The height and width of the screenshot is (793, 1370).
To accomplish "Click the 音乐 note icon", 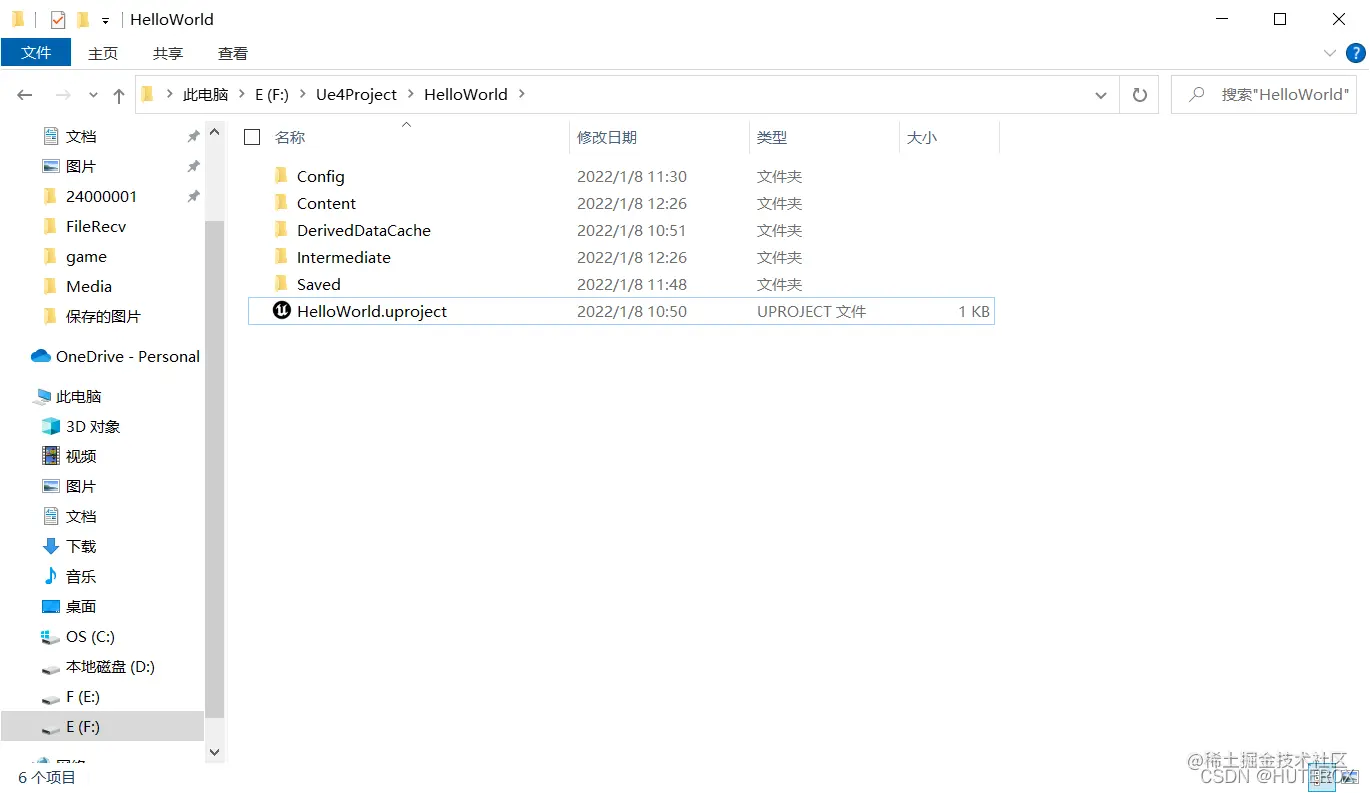I will click(x=51, y=576).
